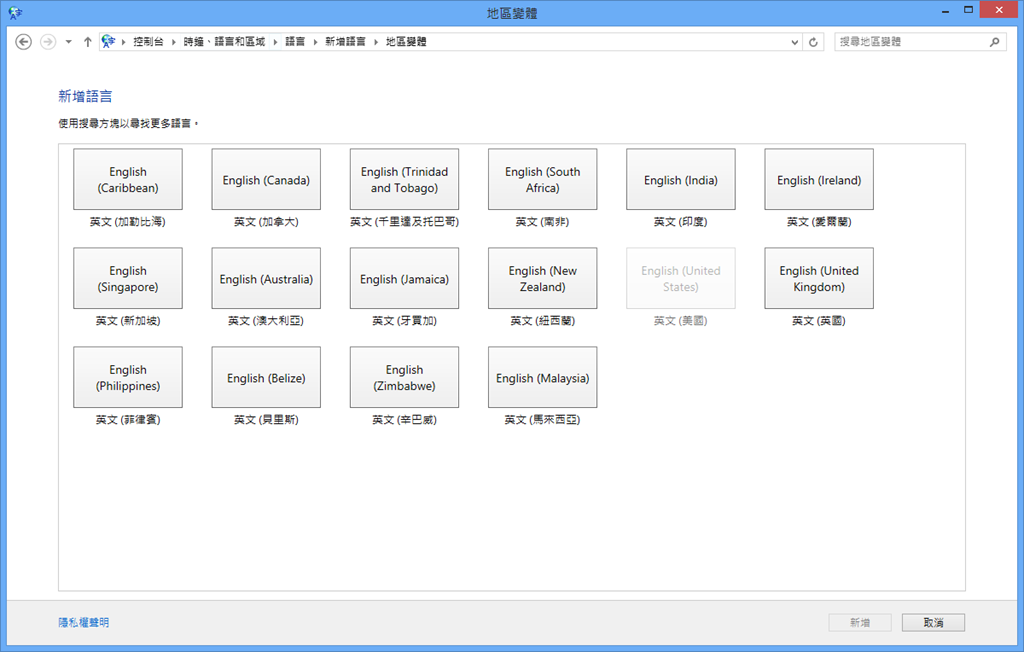This screenshot has width=1024, height=652.
Task: Click the 英文 (愛爾蘭) caption
Action: tap(819, 222)
